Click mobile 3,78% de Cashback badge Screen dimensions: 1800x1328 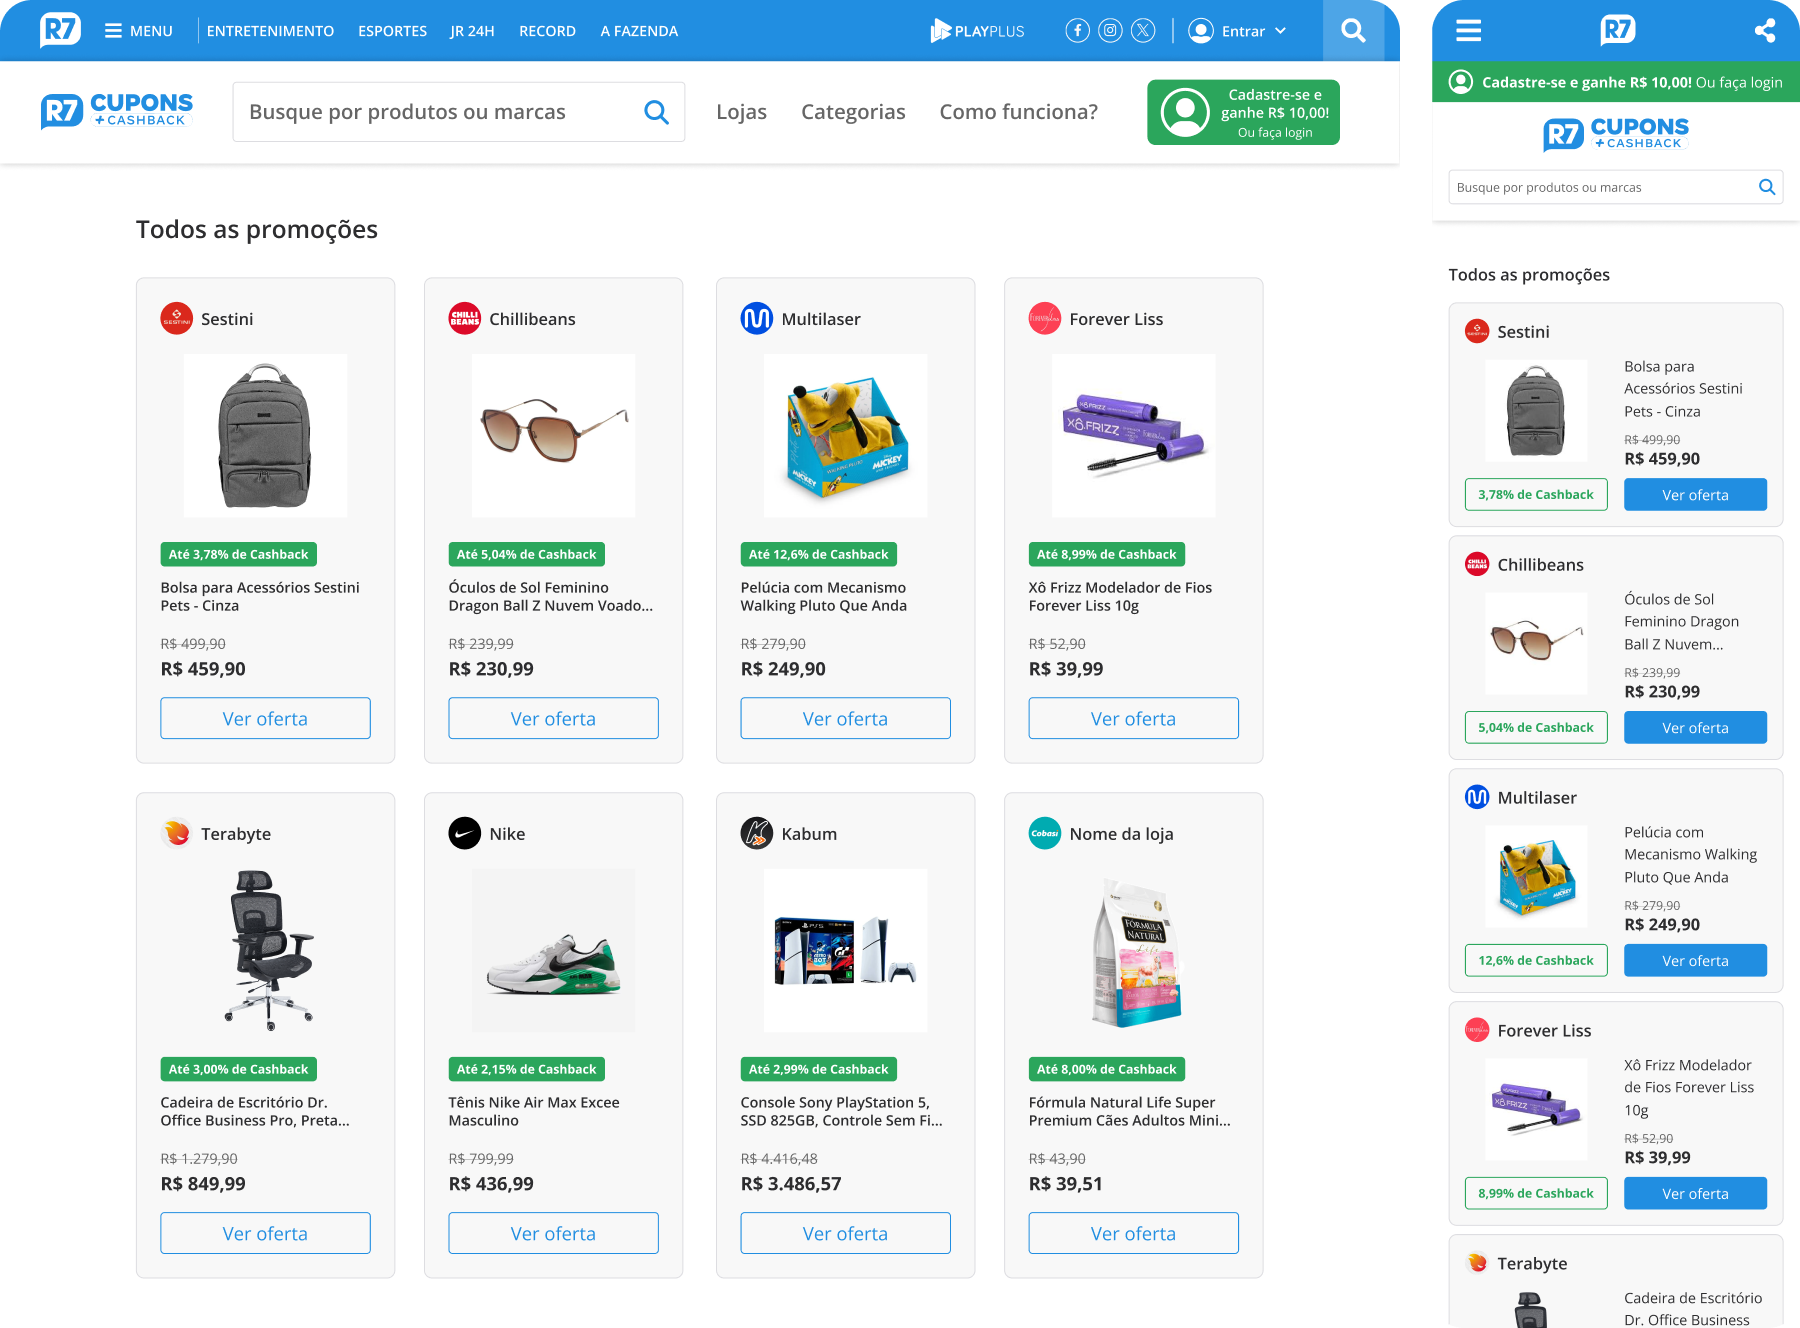pos(1536,495)
